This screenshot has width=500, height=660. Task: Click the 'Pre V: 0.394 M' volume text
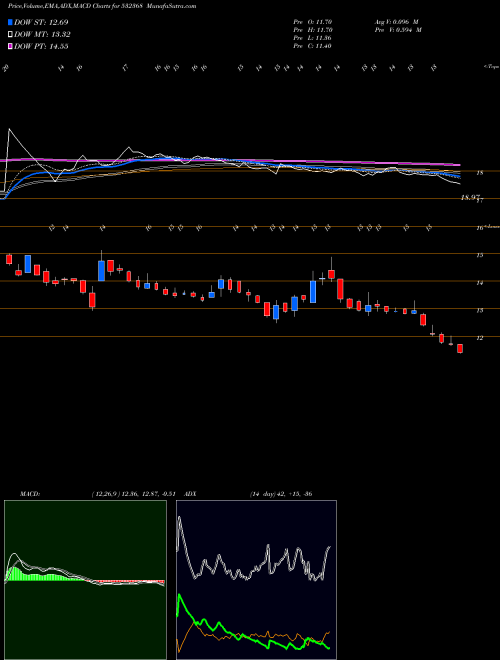399,30
